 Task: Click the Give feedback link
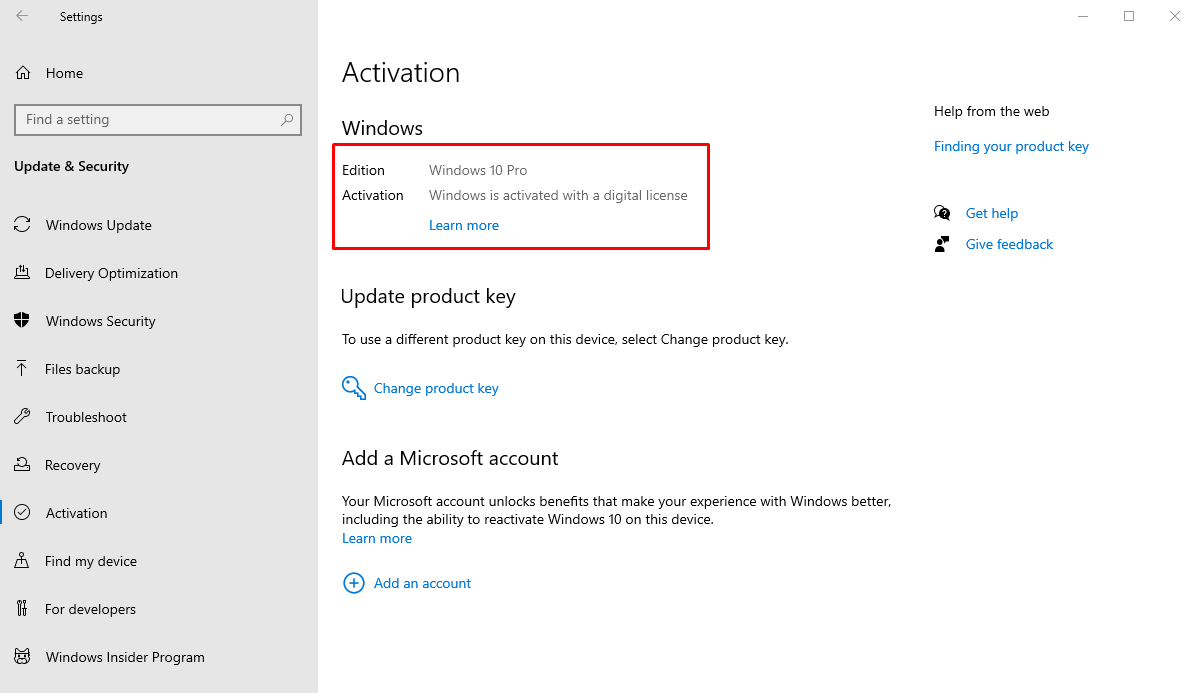tap(1009, 244)
